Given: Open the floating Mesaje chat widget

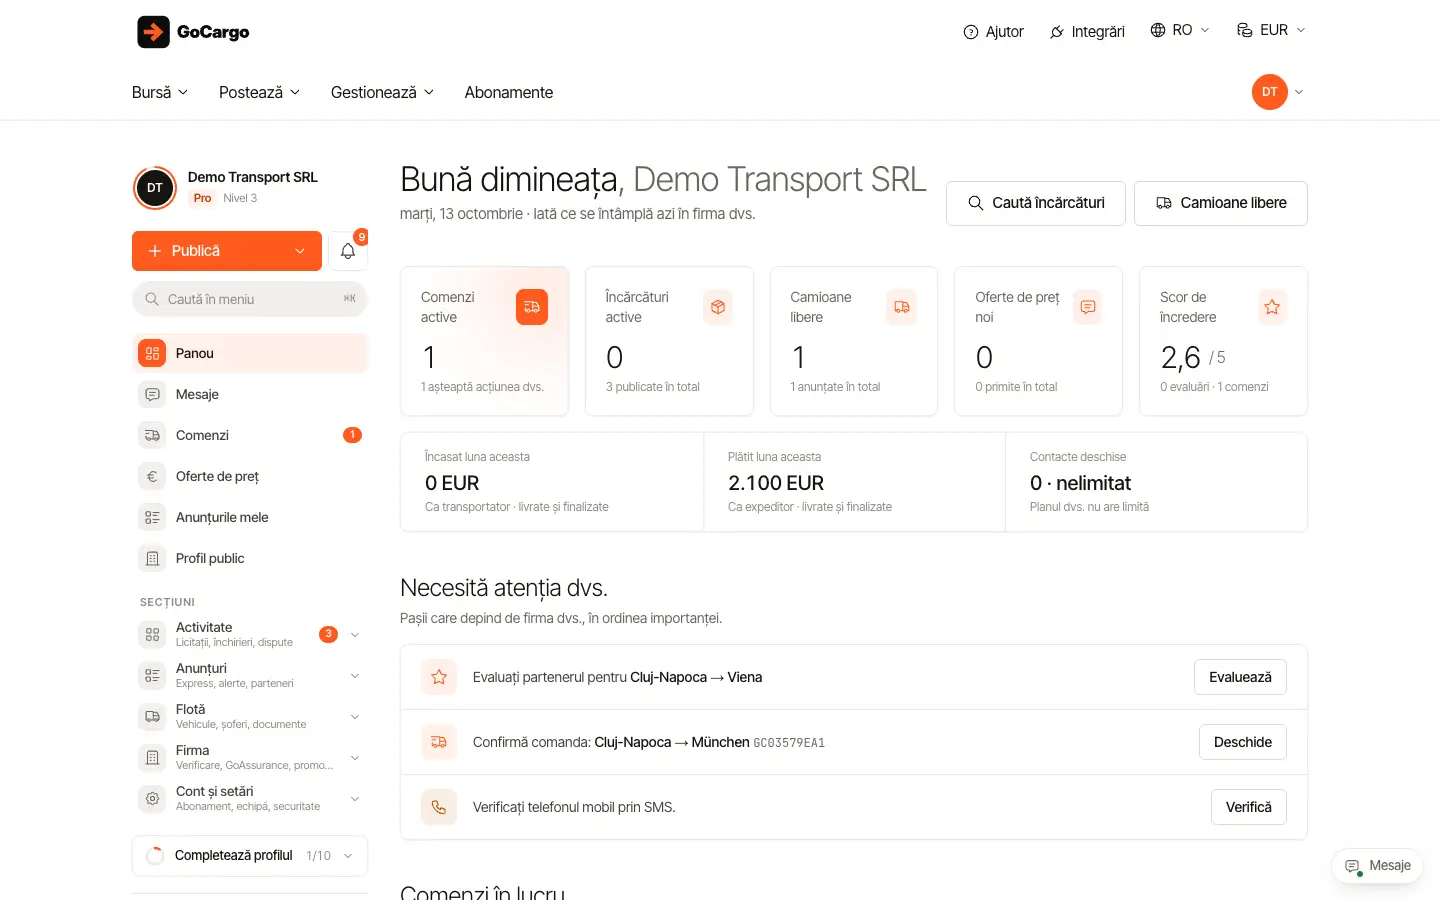Looking at the screenshot, I should (1377, 866).
